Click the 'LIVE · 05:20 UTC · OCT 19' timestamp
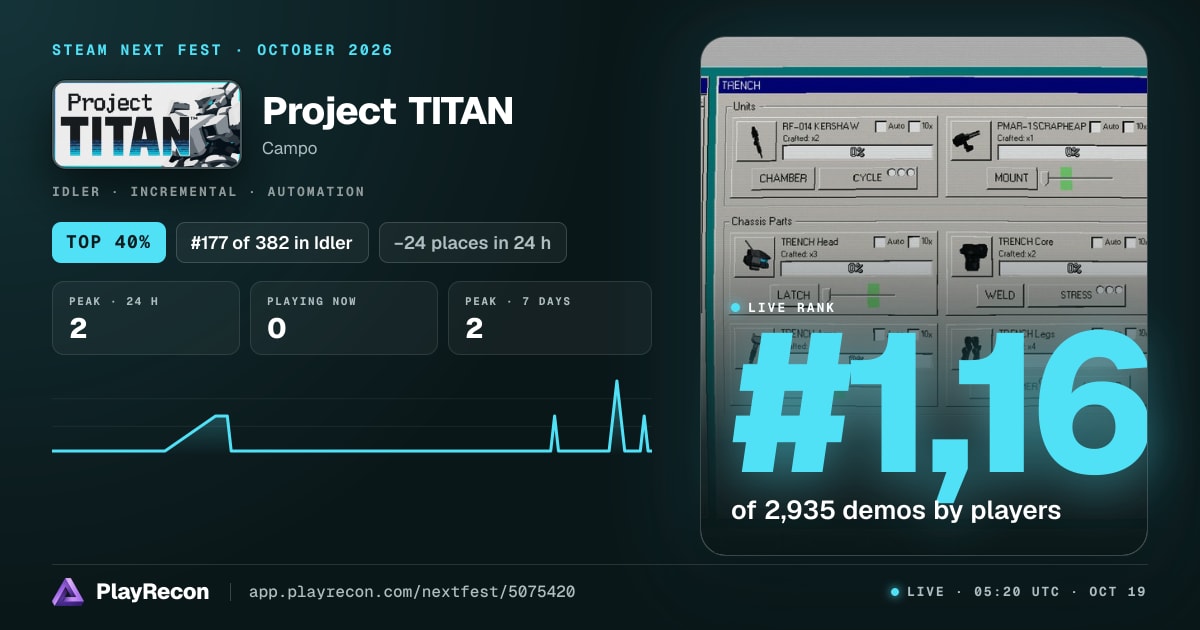 1026,592
